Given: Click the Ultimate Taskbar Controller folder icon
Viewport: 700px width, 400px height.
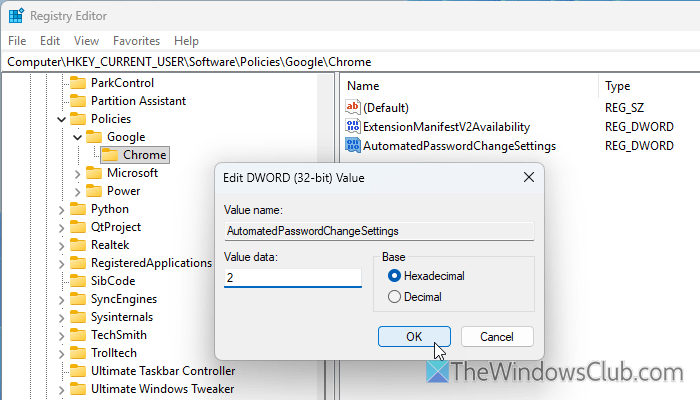Looking at the screenshot, I should pyautogui.click(x=78, y=371).
